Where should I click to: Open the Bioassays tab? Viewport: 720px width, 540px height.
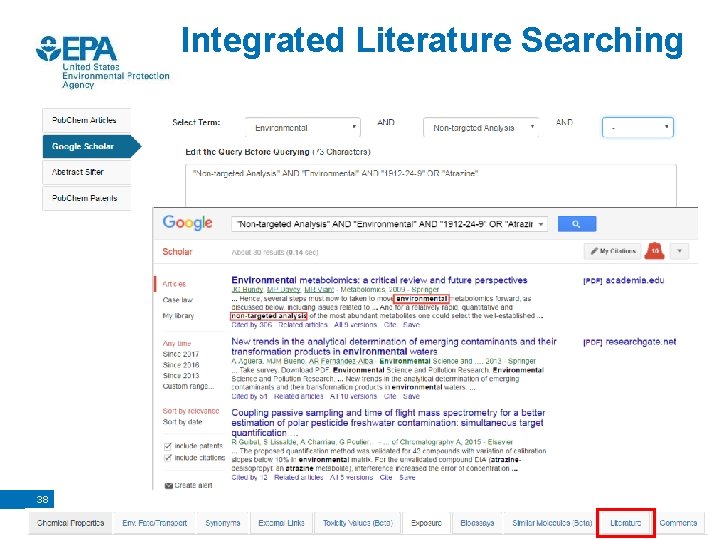coord(477,523)
